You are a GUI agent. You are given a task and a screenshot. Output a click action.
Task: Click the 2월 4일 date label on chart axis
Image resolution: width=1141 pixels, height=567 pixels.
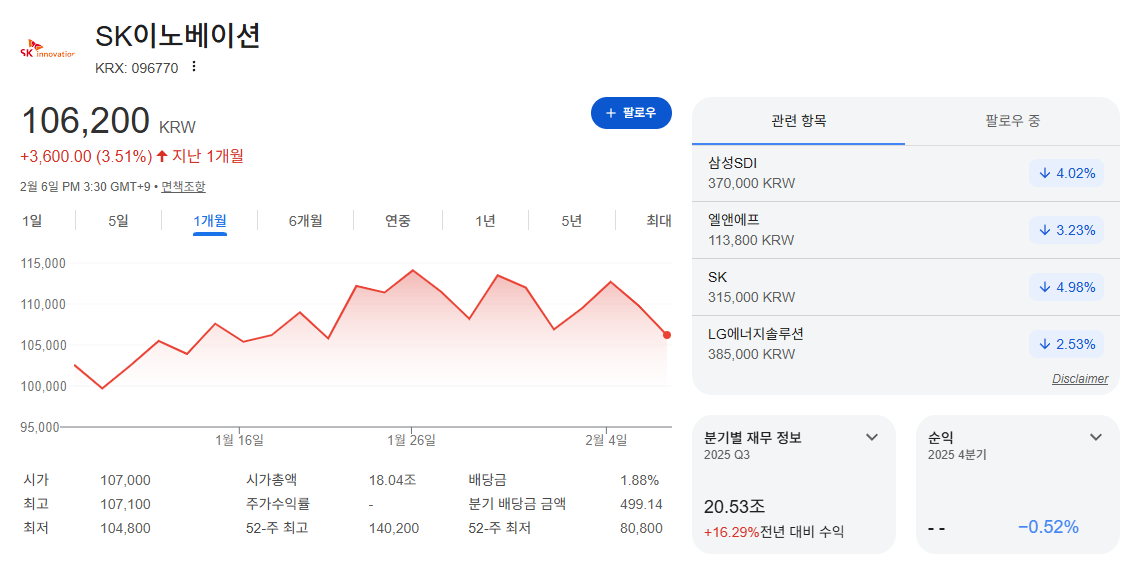click(x=606, y=440)
